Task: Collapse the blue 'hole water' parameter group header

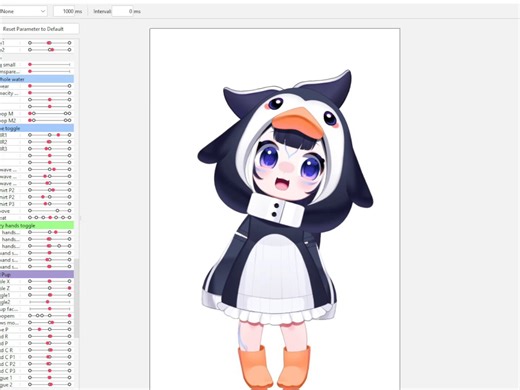Action: tap(37, 79)
